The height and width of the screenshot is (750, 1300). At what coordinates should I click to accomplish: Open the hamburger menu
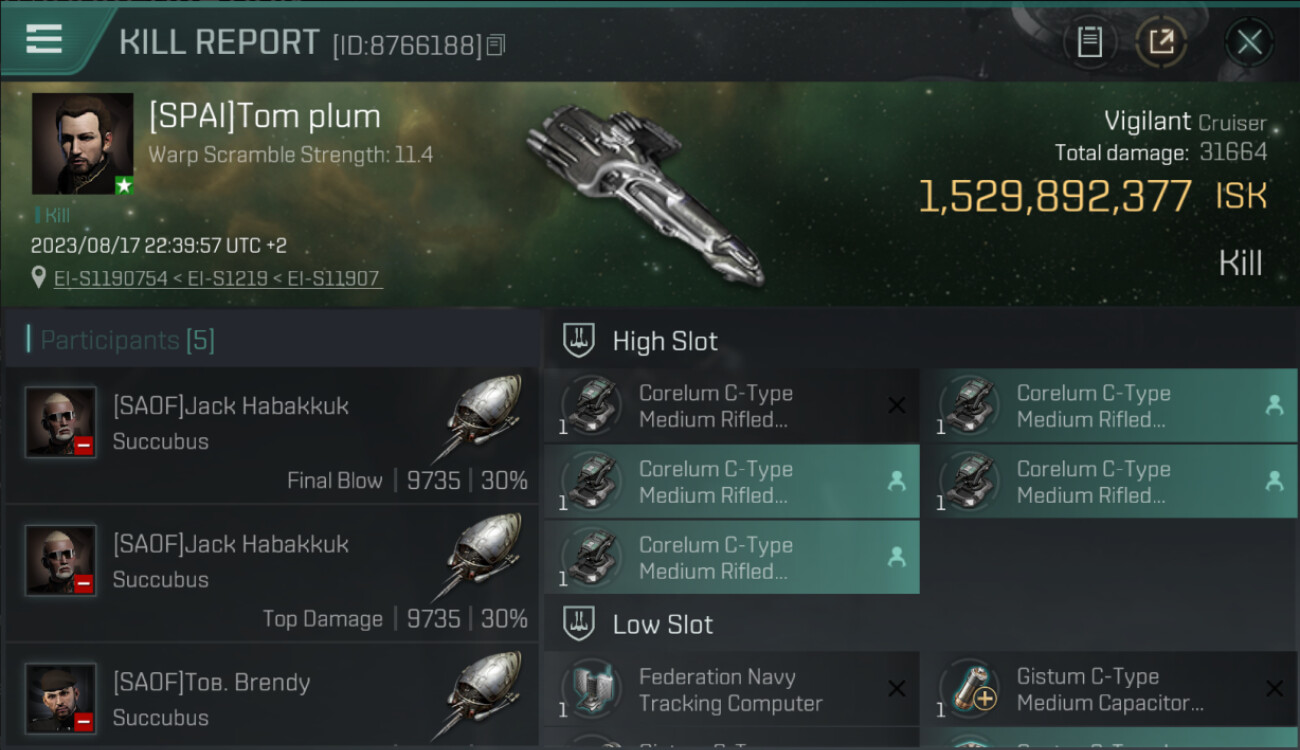coord(44,40)
